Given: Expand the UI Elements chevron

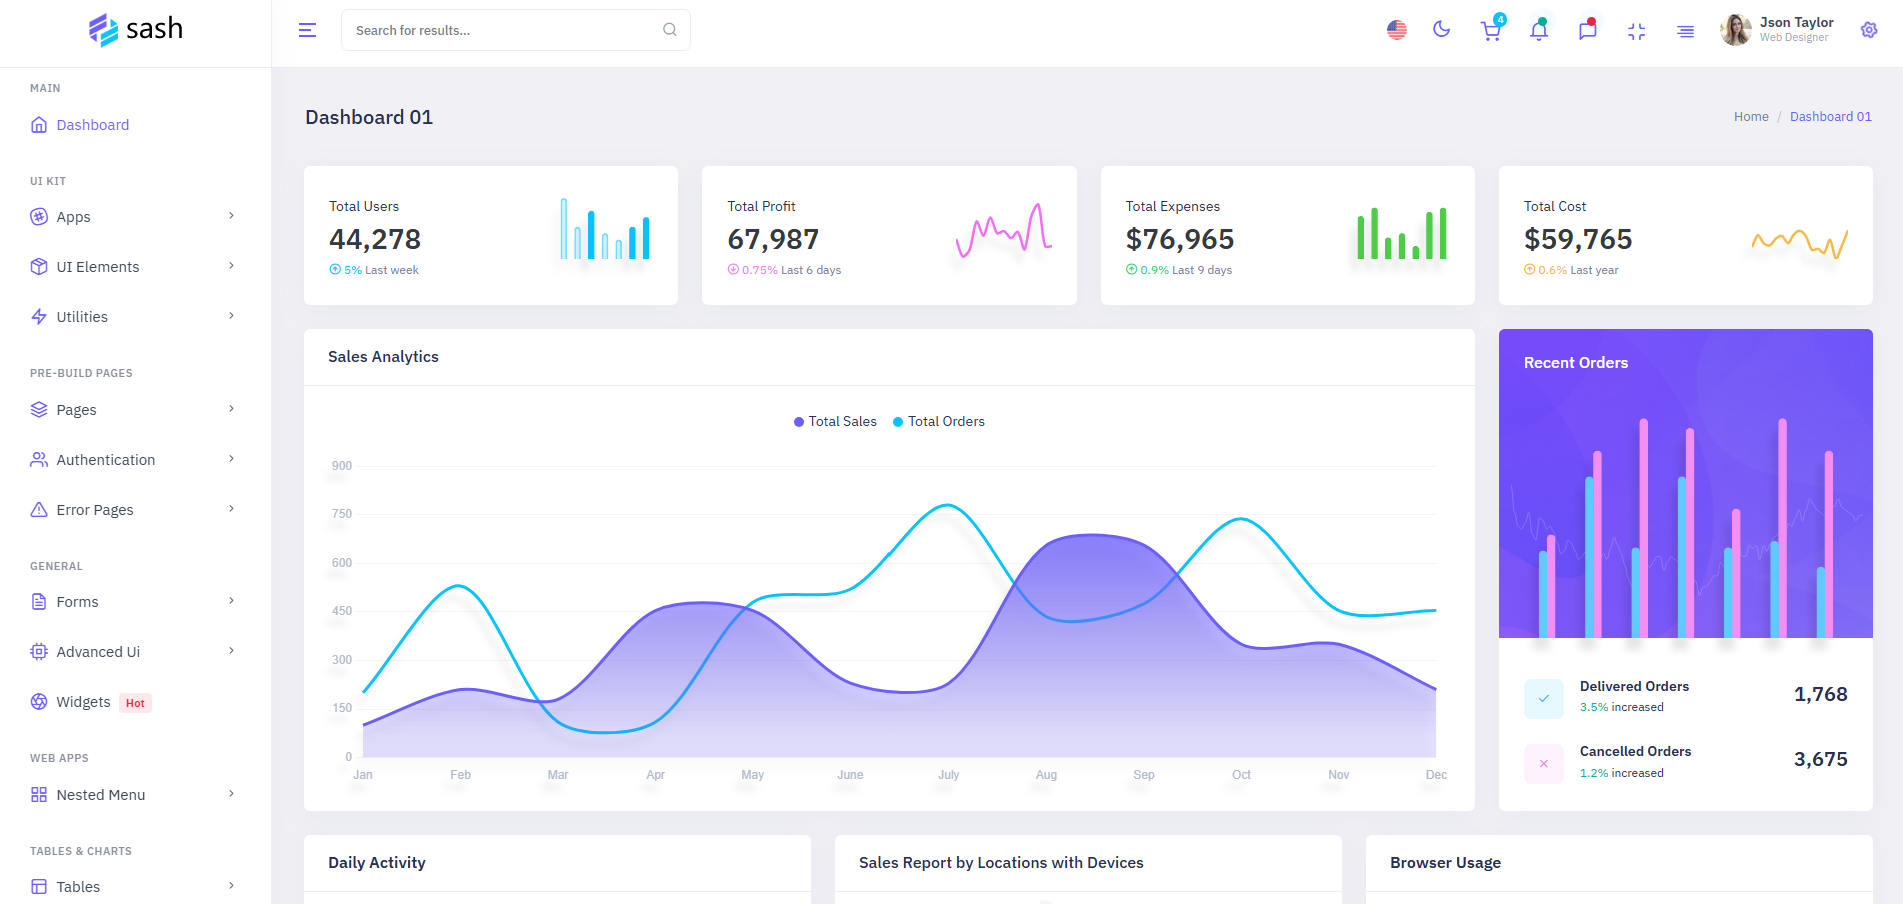Looking at the screenshot, I should tap(231, 266).
